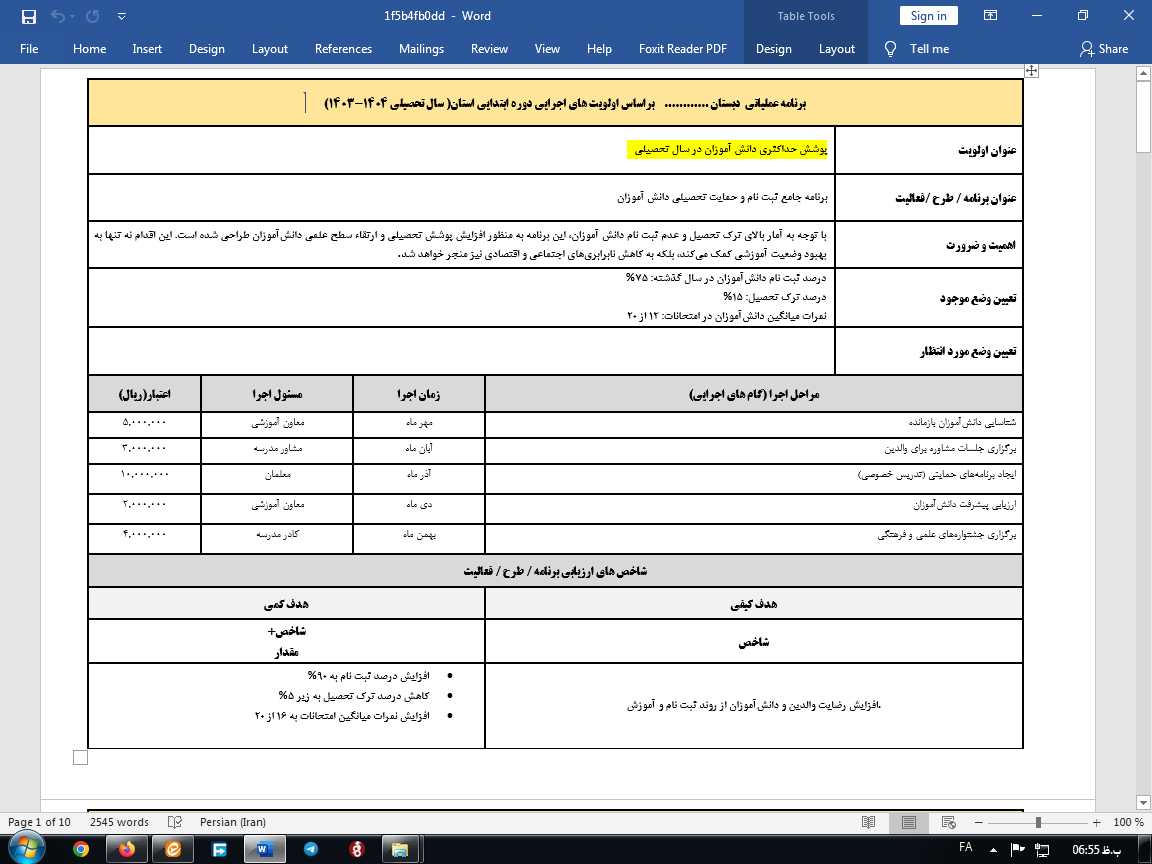This screenshot has width=1152, height=864.
Task: Click the vertical scrollbar up arrow
Action: 1143,73
